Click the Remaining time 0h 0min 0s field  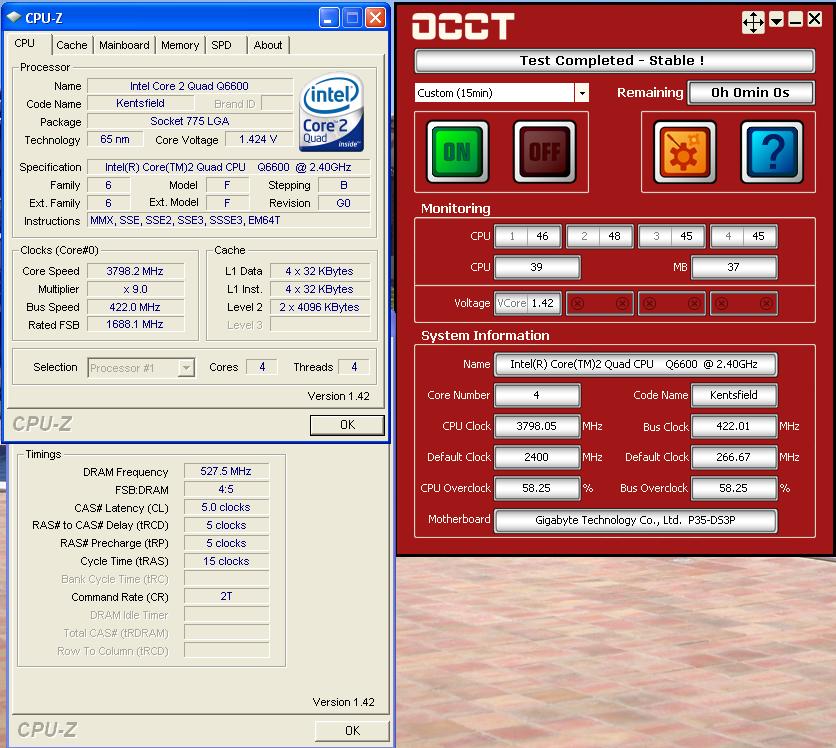pyautogui.click(x=751, y=93)
